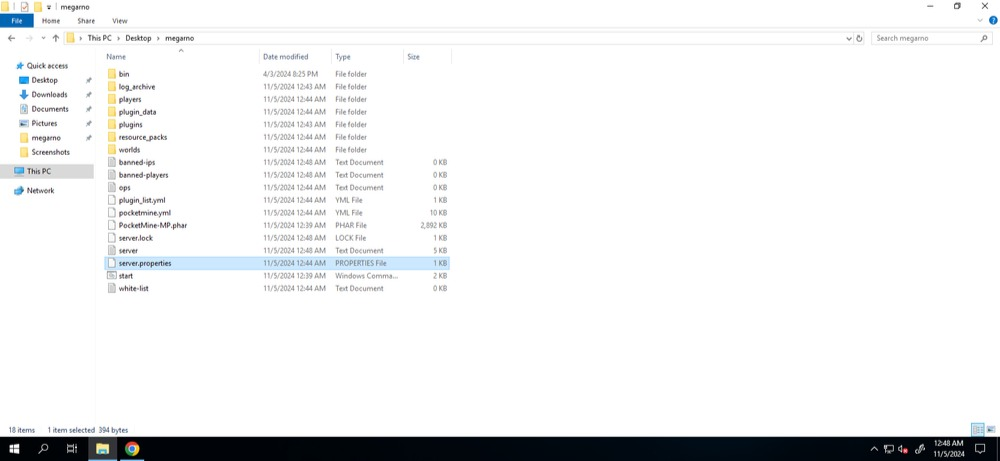Click the network tray icon
Screen dimensions: 1000x461
(x=888, y=449)
